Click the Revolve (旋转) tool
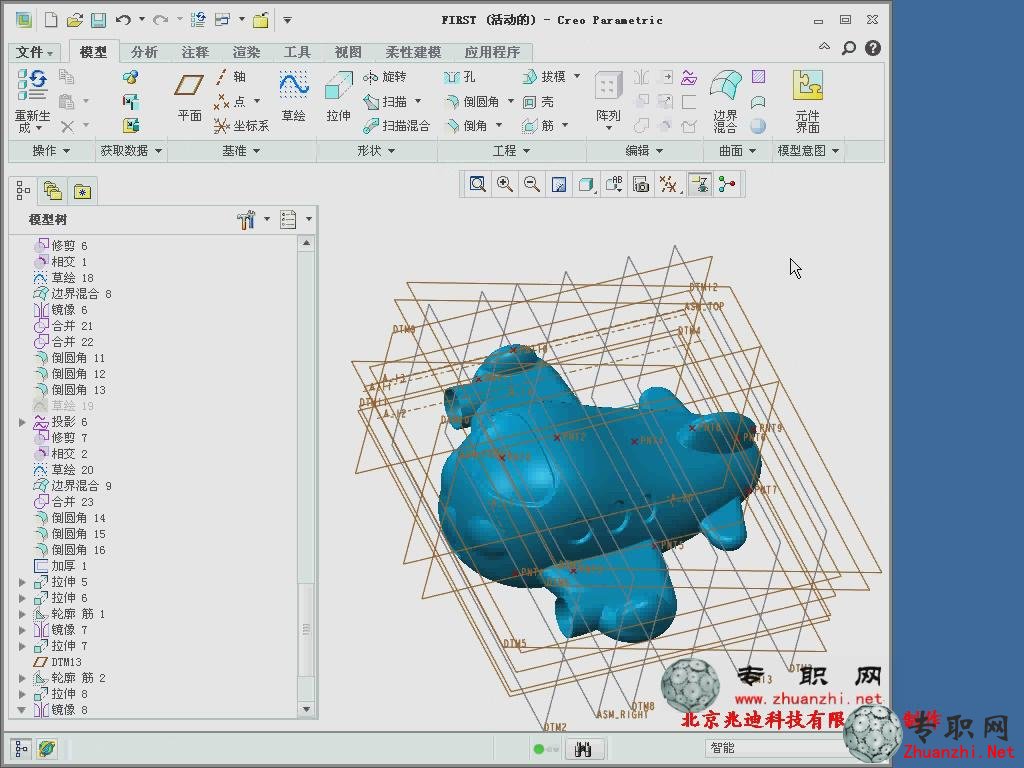The width and height of the screenshot is (1024, 768). click(385, 77)
